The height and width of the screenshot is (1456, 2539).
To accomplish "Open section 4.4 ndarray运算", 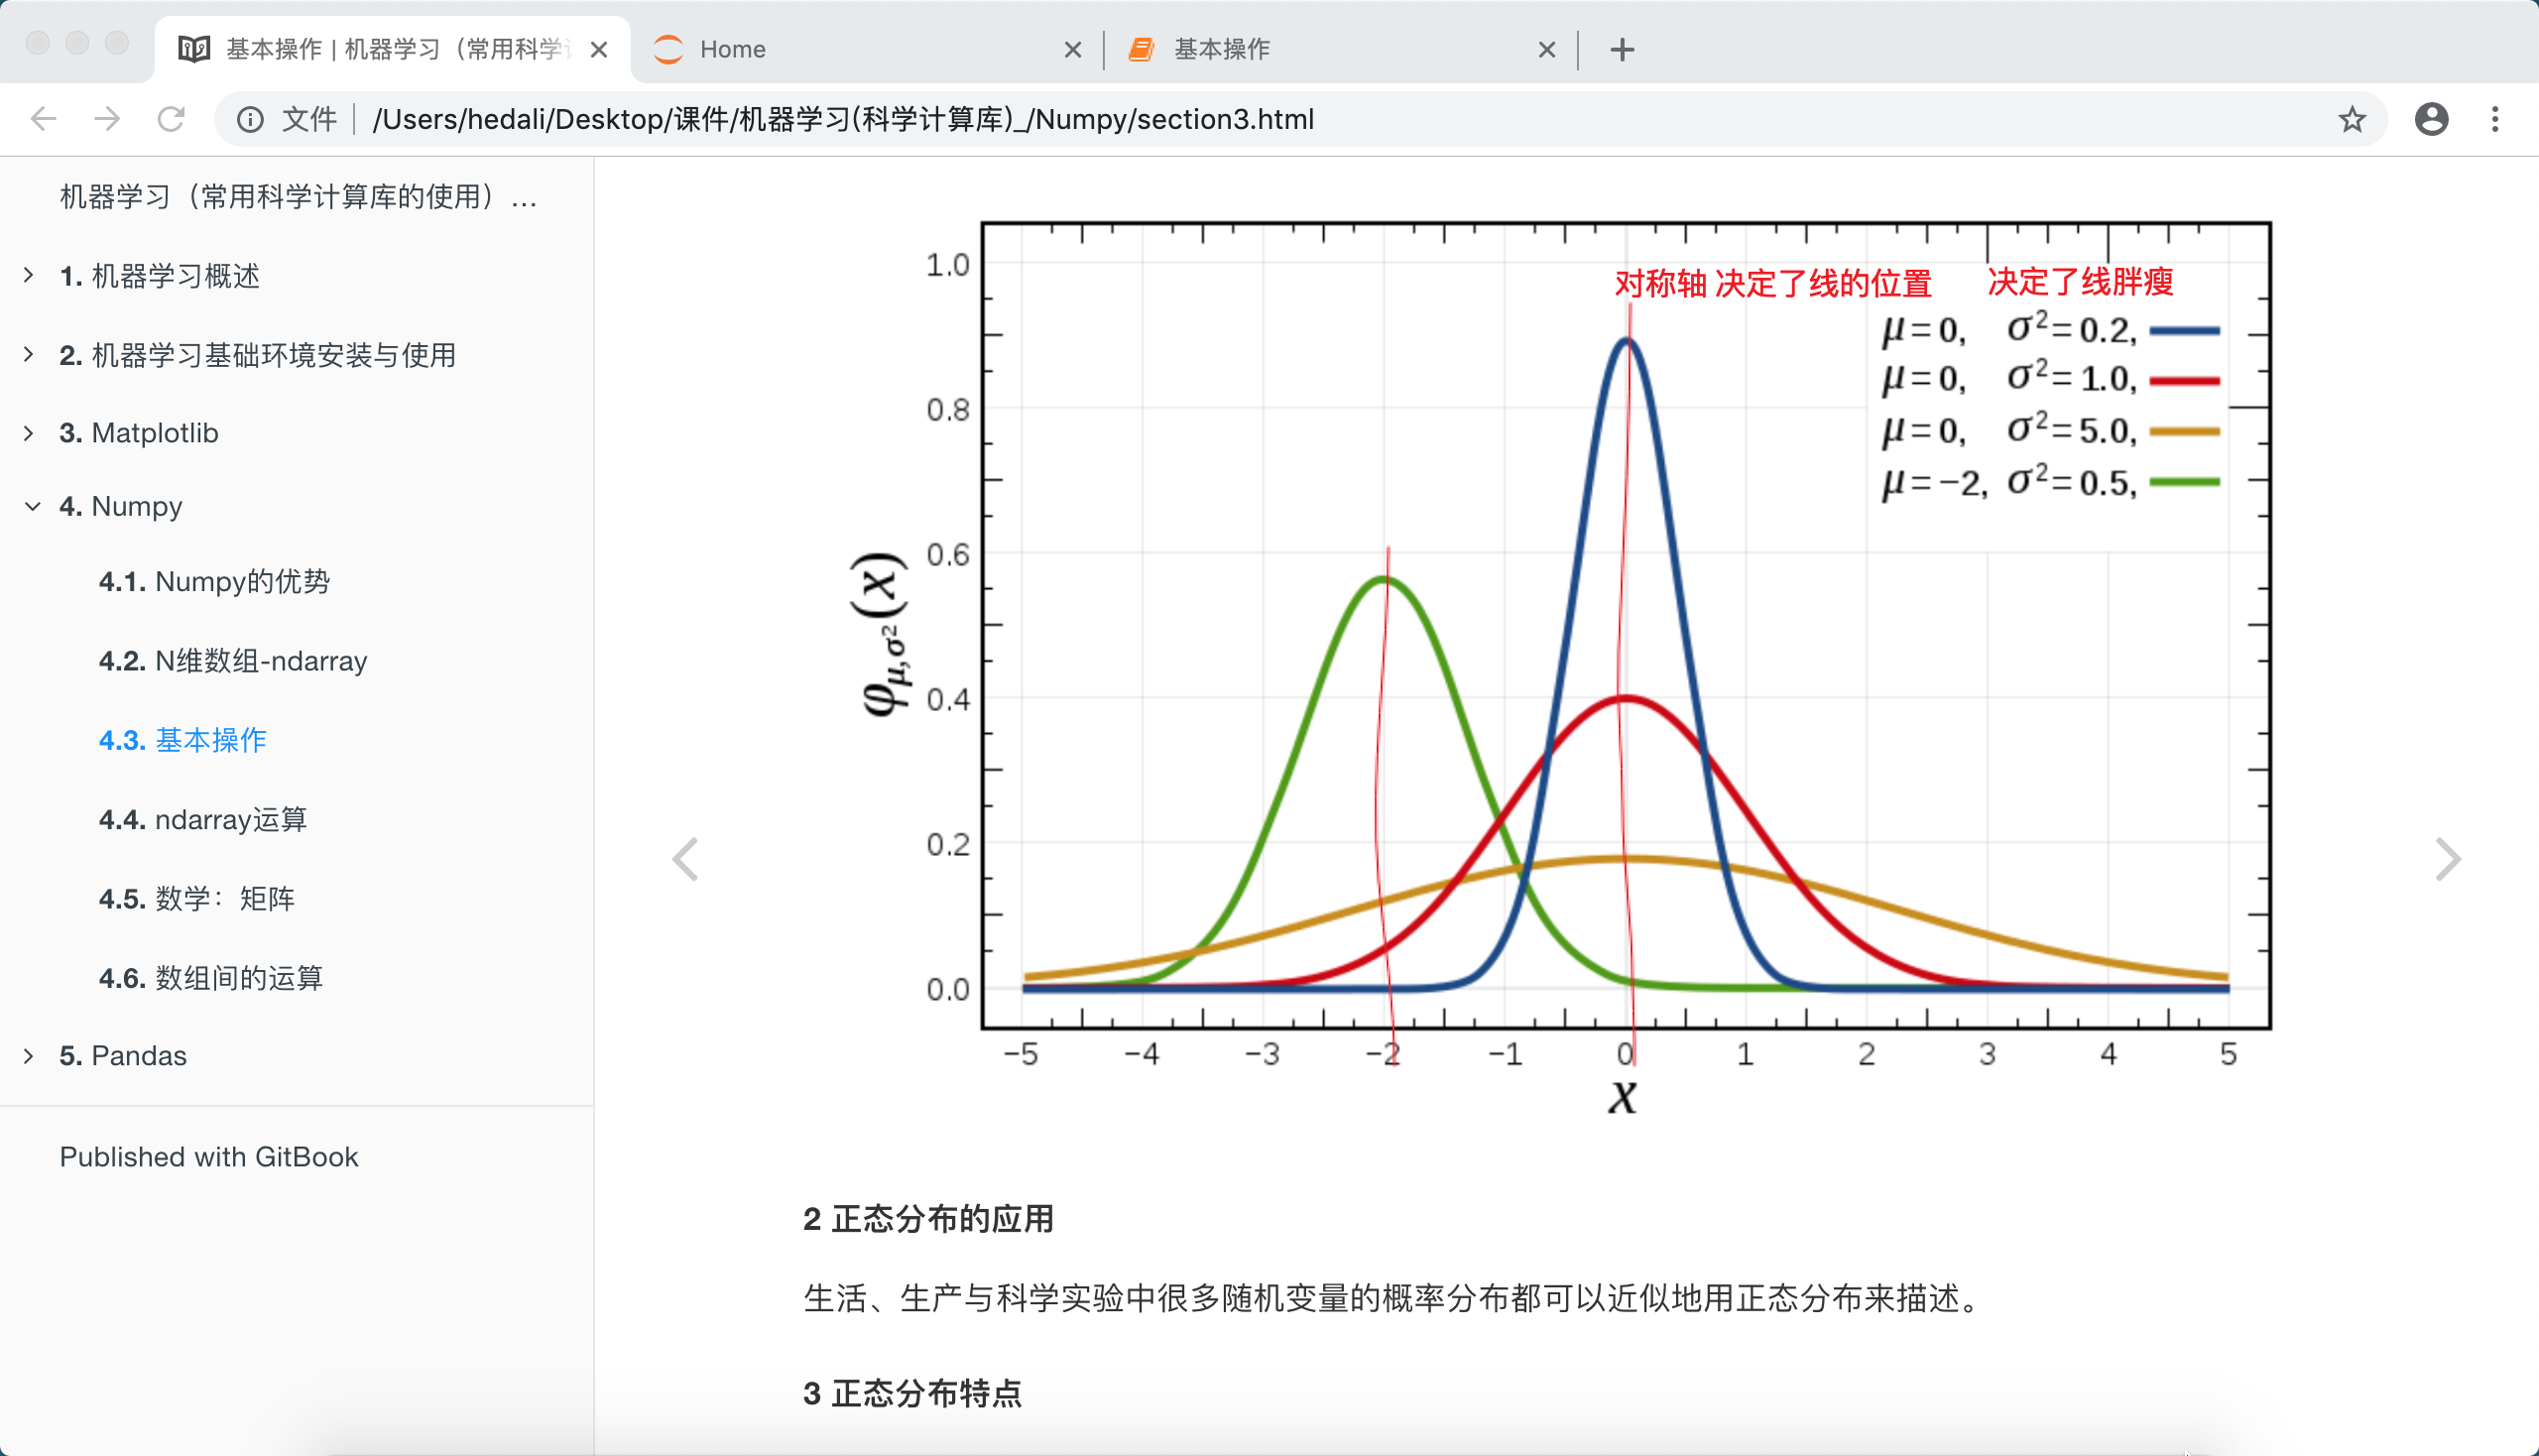I will coord(203,819).
